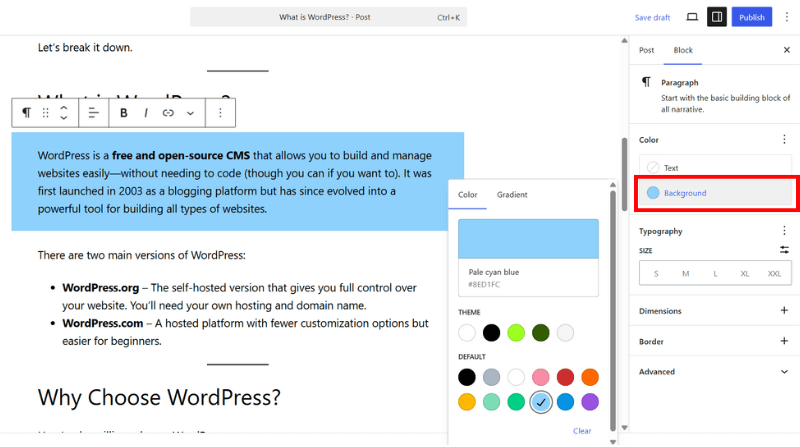This screenshot has height=447, width=800.
Task: Switch to the Block tab
Action: point(683,50)
